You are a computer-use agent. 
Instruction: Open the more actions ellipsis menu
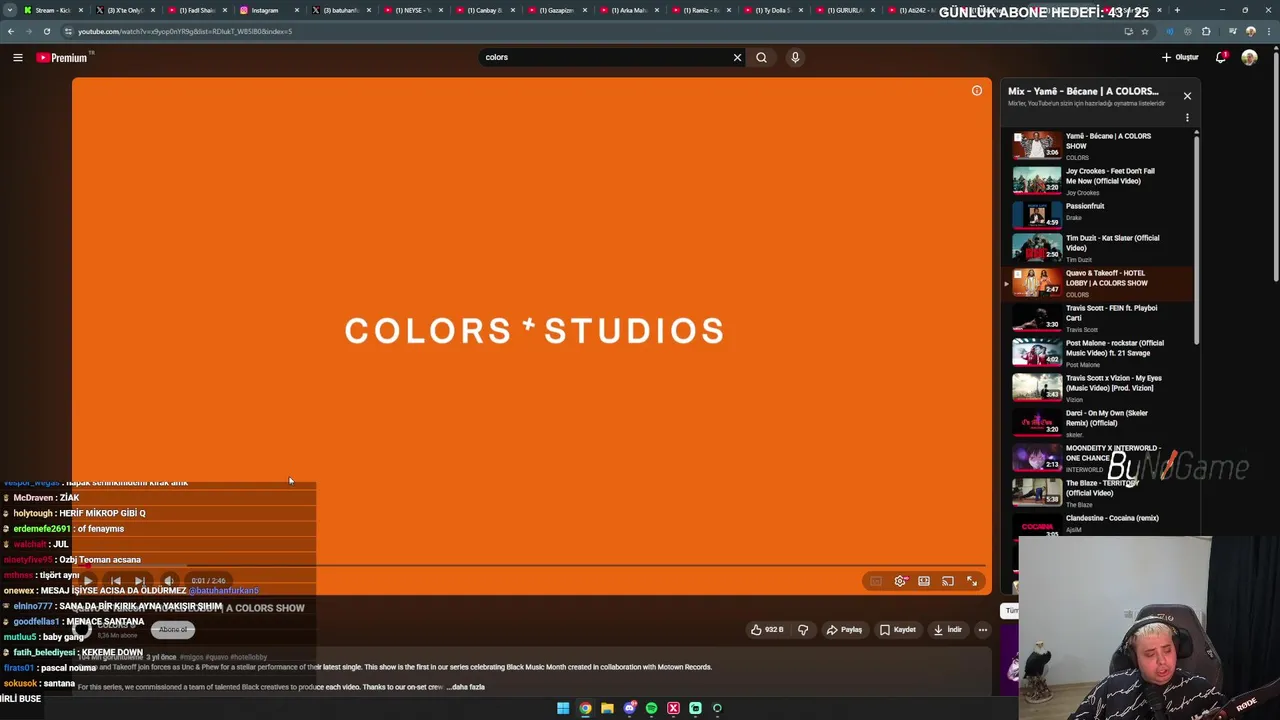pyautogui.click(x=983, y=630)
